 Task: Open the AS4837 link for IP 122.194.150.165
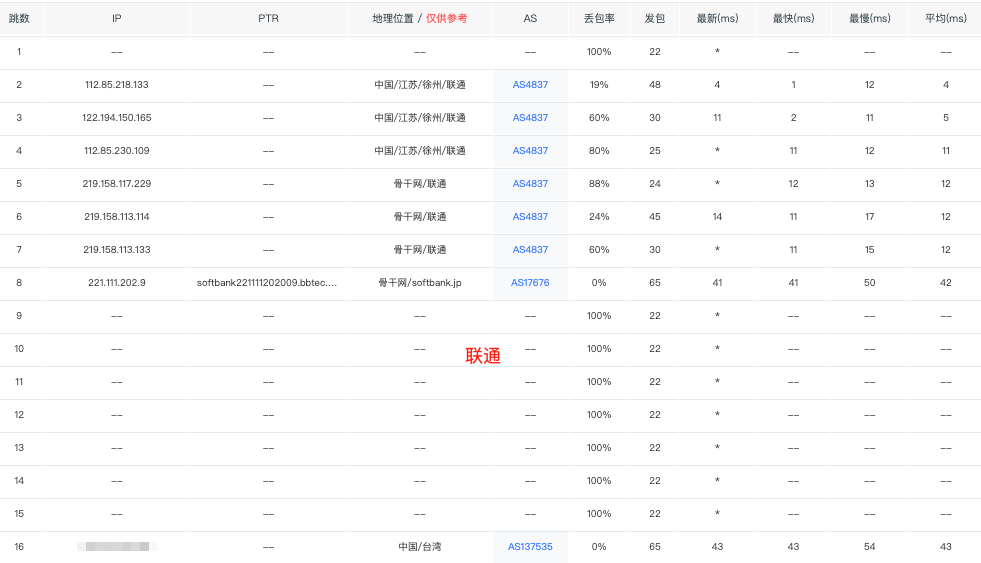click(x=530, y=118)
